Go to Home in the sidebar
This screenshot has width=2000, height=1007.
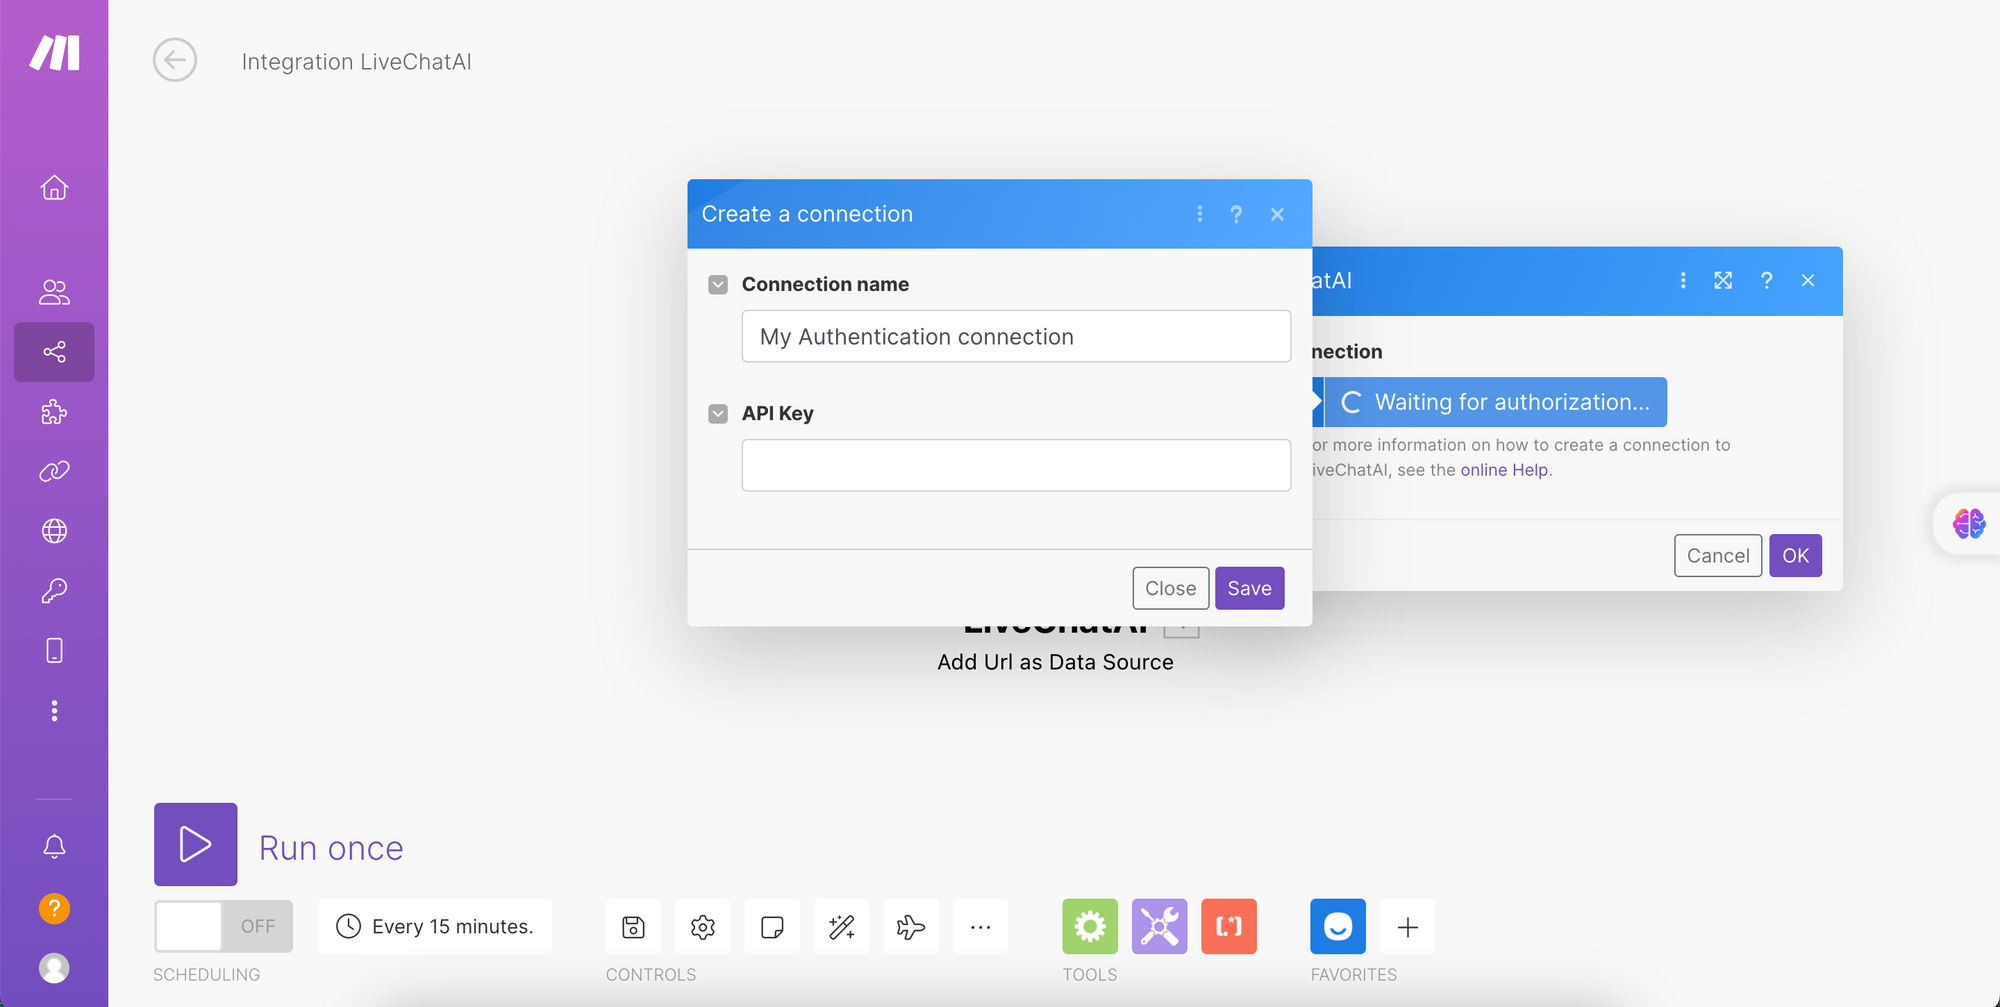54,187
